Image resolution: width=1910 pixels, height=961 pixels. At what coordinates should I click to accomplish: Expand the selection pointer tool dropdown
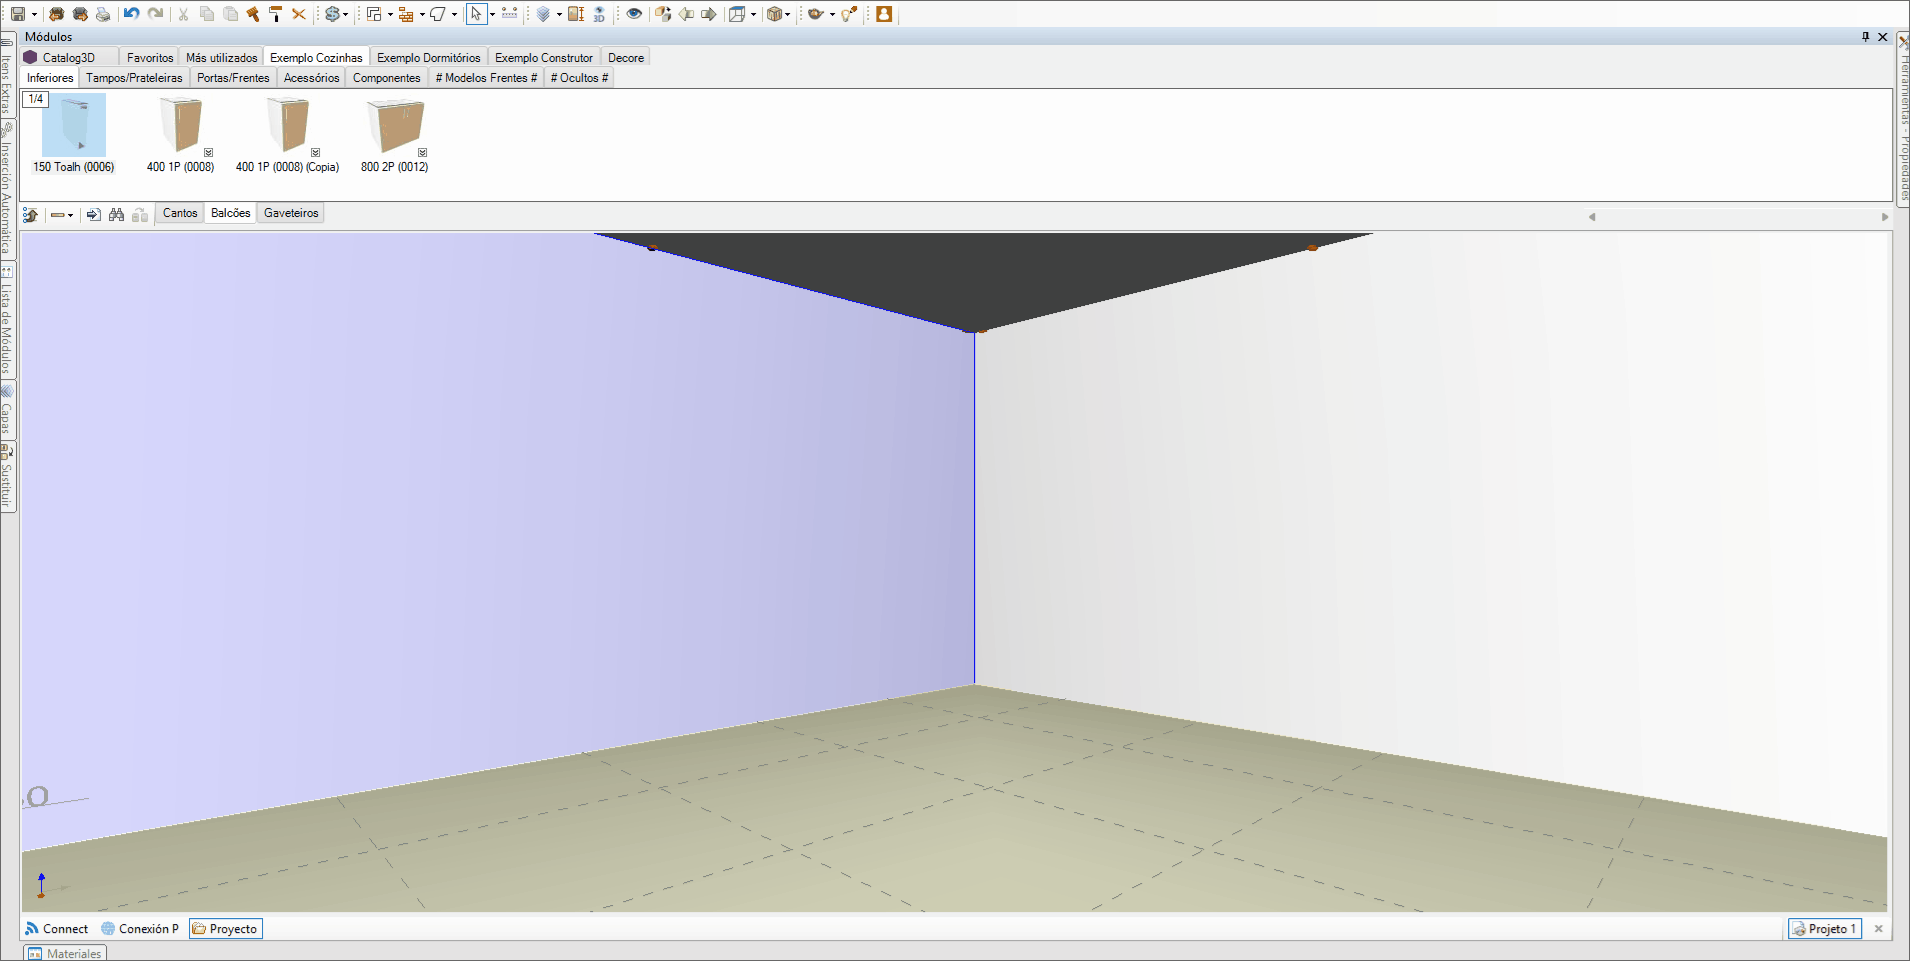492,14
